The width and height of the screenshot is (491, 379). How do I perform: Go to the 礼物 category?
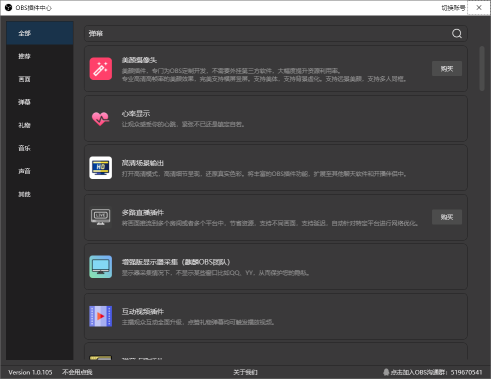click(40, 125)
